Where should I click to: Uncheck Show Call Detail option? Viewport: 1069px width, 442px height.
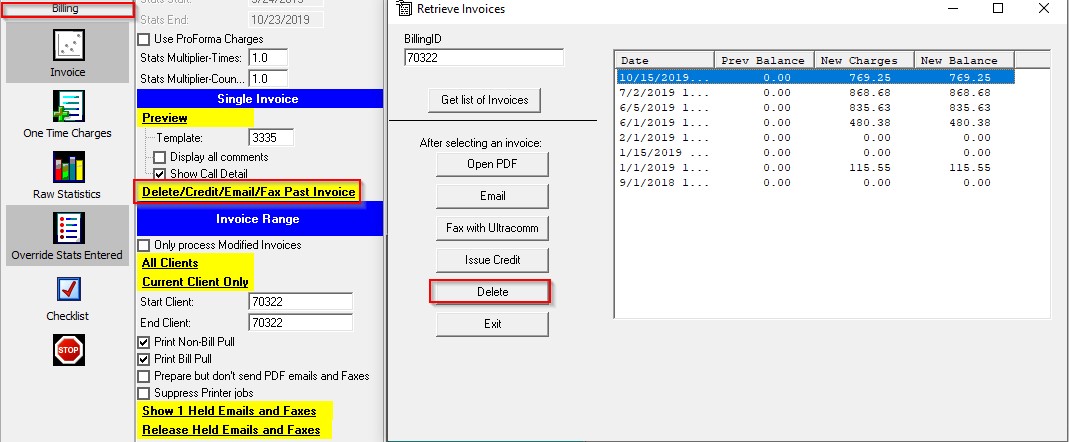160,173
